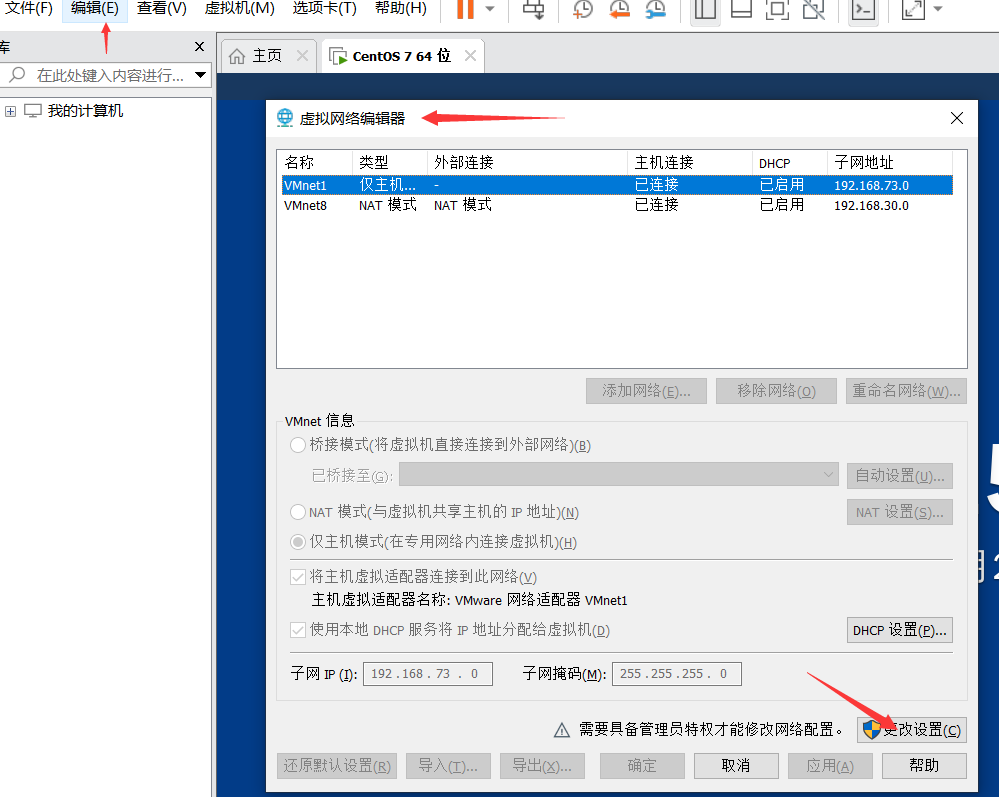This screenshot has height=797, width=999.
Task: Open the 查看(V) menu
Action: pos(162,8)
